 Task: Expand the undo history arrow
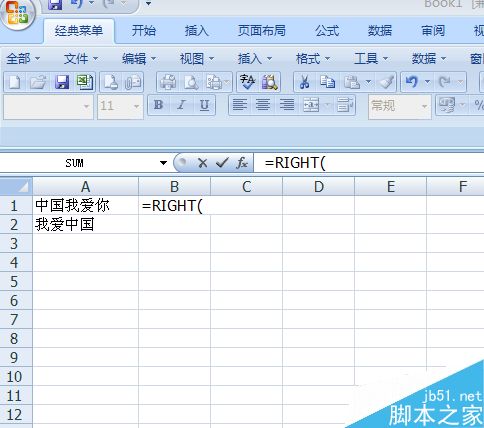point(427,82)
